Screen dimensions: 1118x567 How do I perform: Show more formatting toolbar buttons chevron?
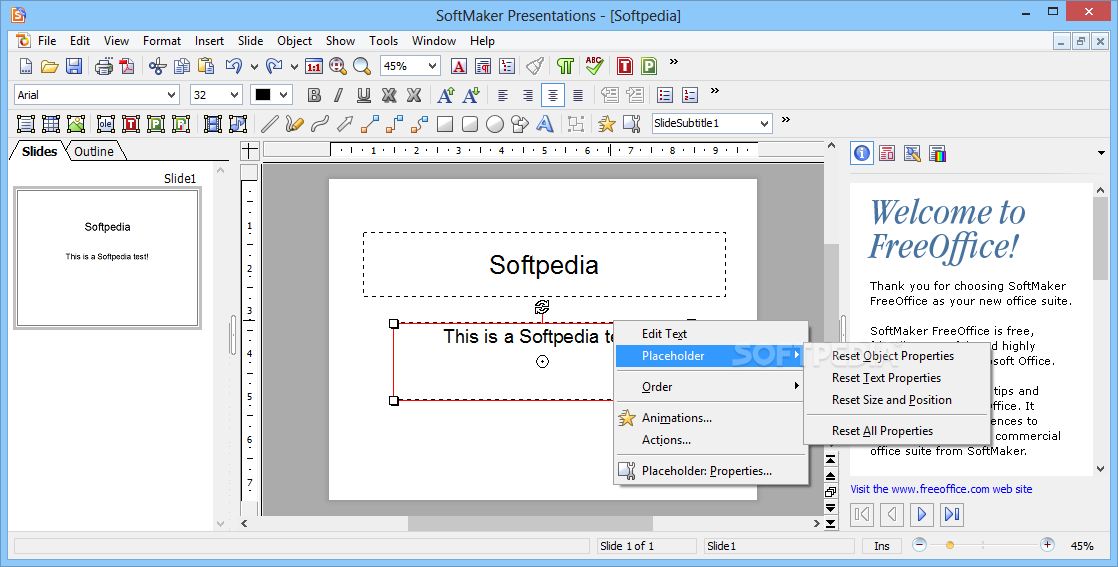coord(715,91)
